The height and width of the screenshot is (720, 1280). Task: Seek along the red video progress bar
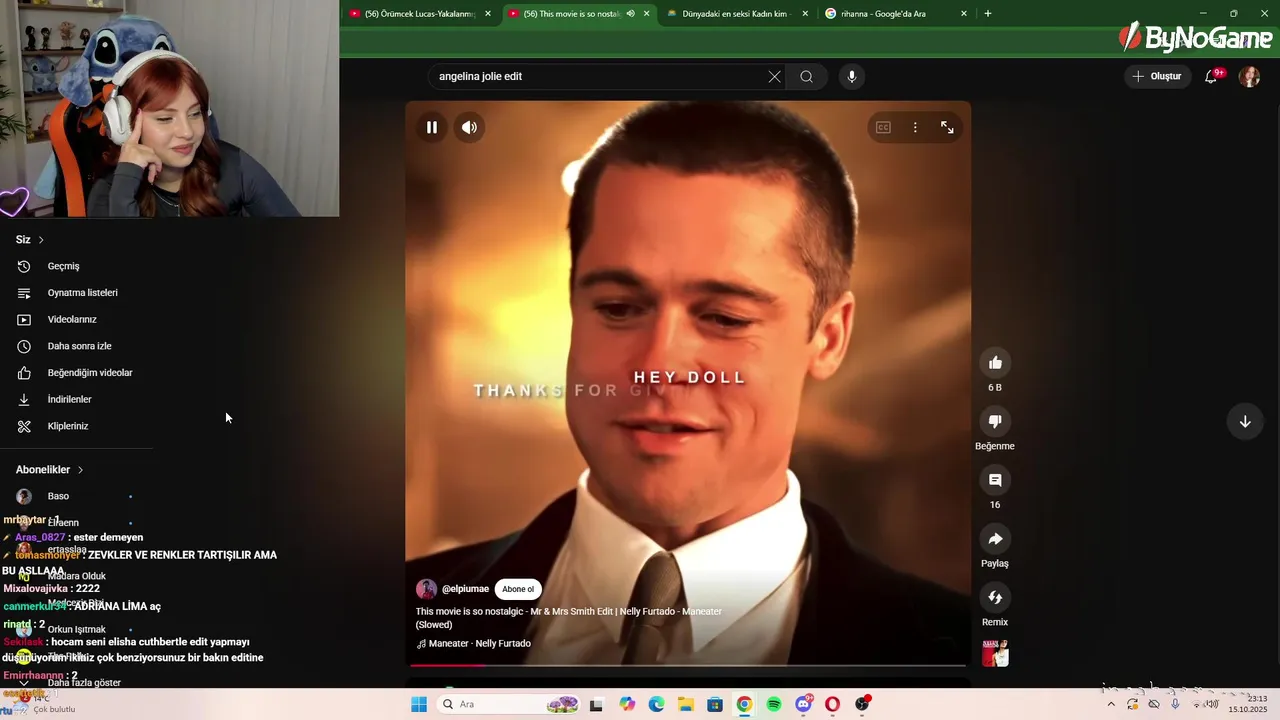tap(688, 664)
